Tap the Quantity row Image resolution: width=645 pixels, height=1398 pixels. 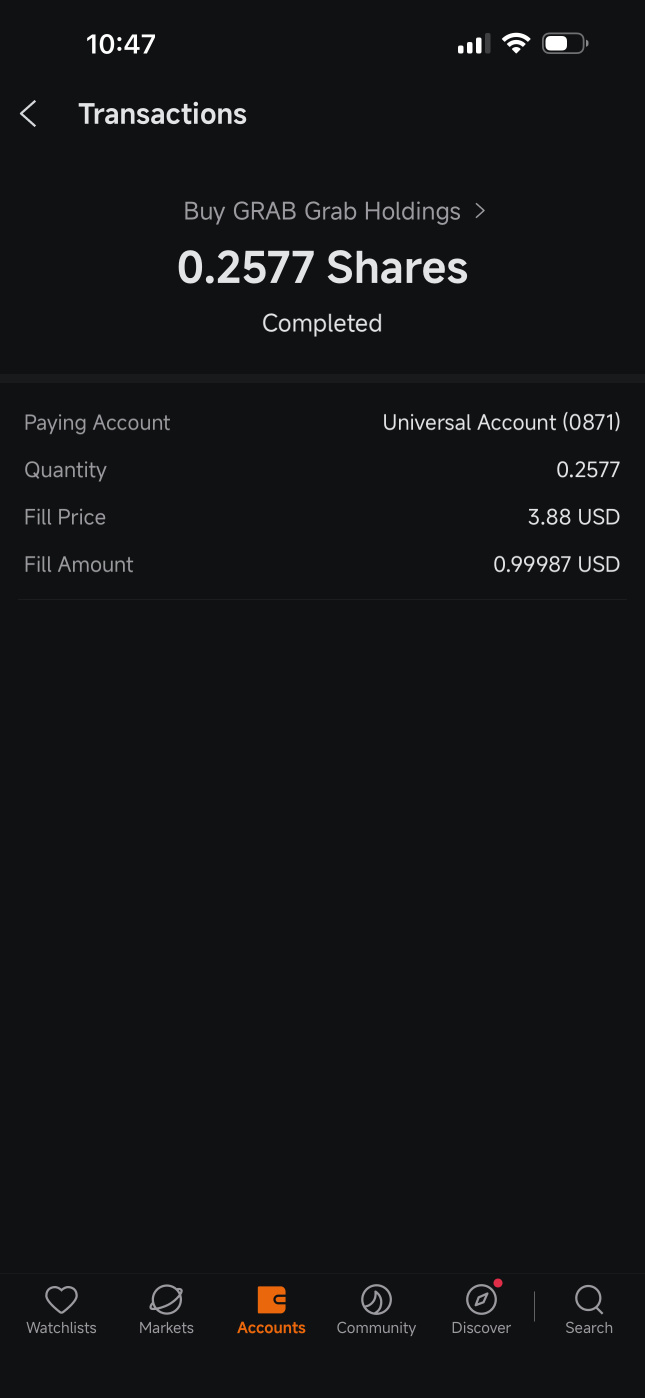coord(322,470)
